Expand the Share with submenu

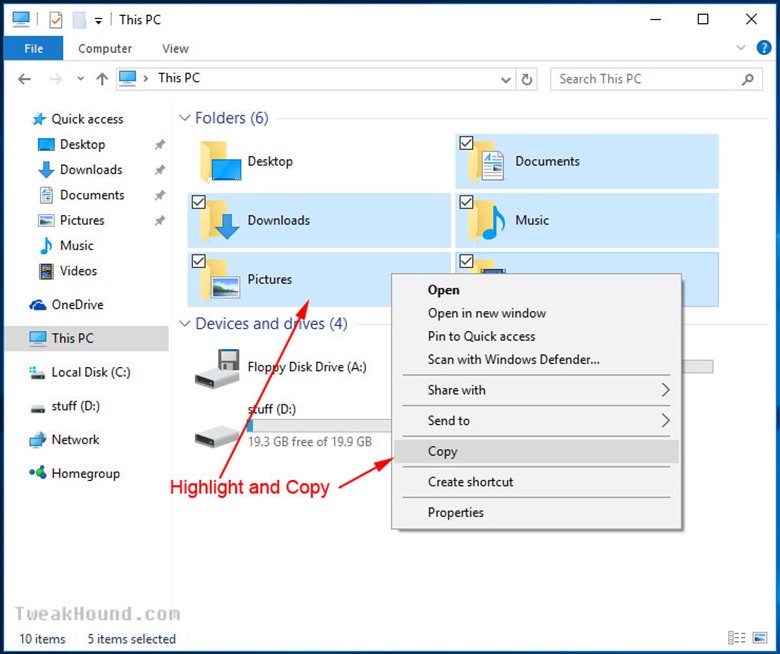point(536,390)
